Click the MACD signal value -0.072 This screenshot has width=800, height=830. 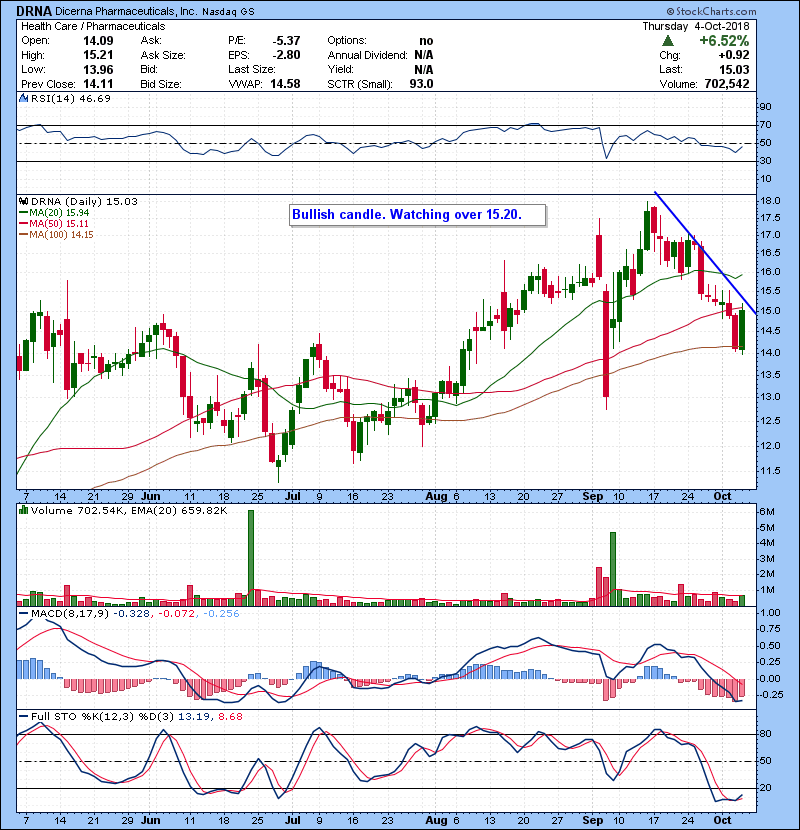177,614
